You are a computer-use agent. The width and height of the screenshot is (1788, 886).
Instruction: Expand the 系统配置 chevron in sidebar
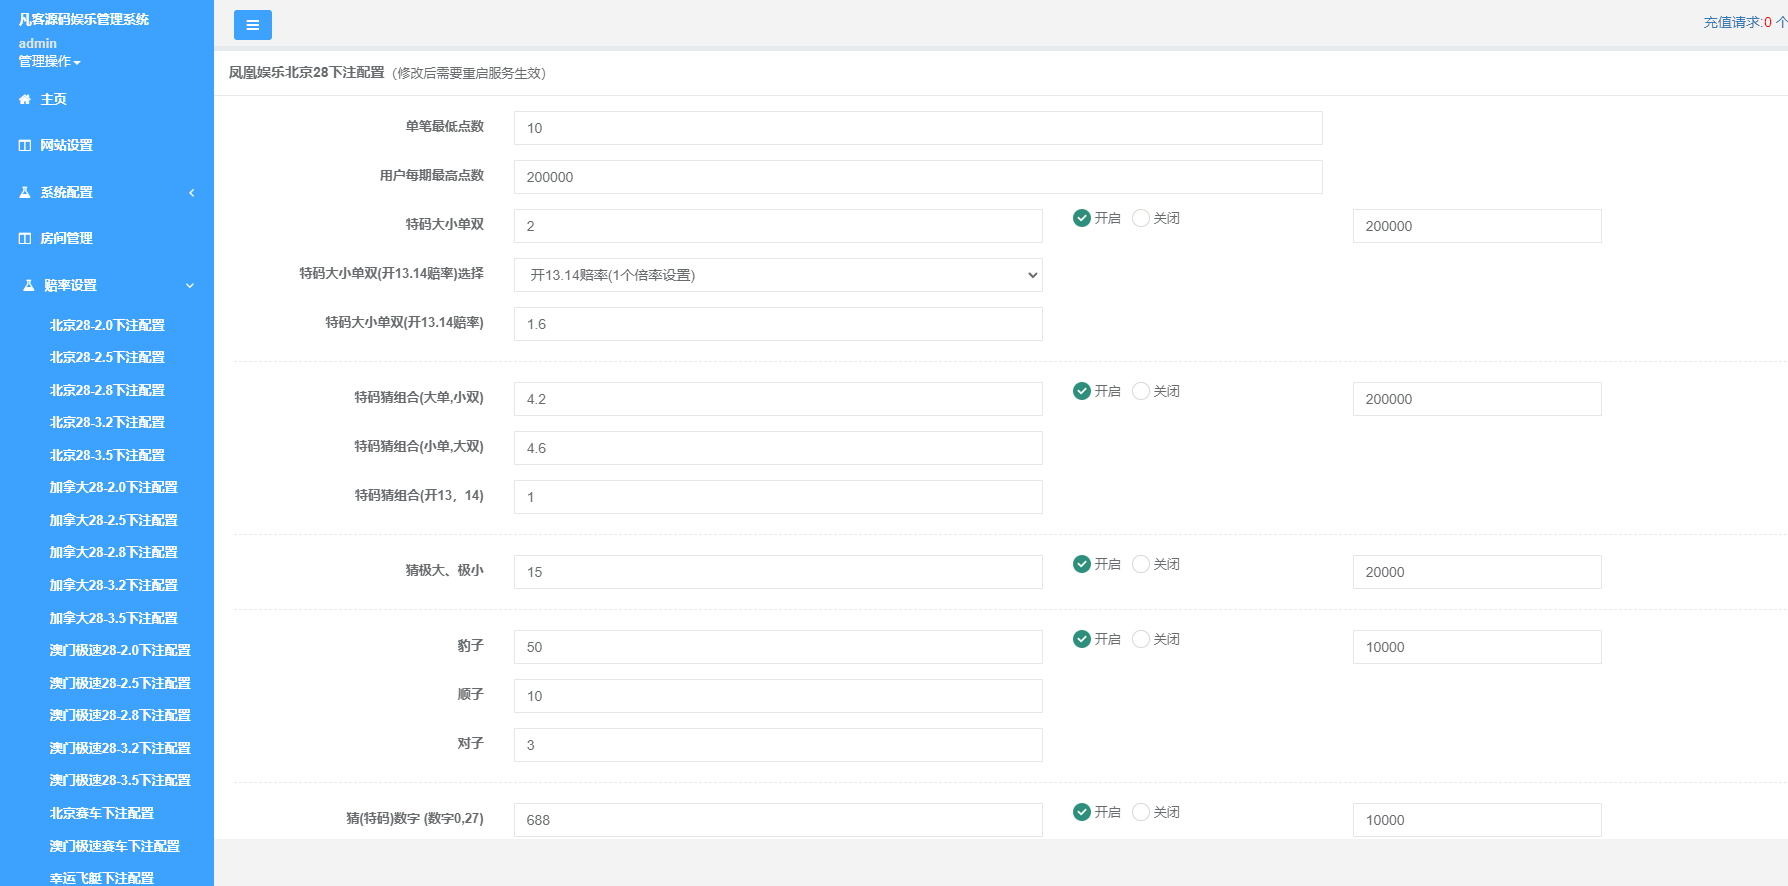click(x=191, y=193)
